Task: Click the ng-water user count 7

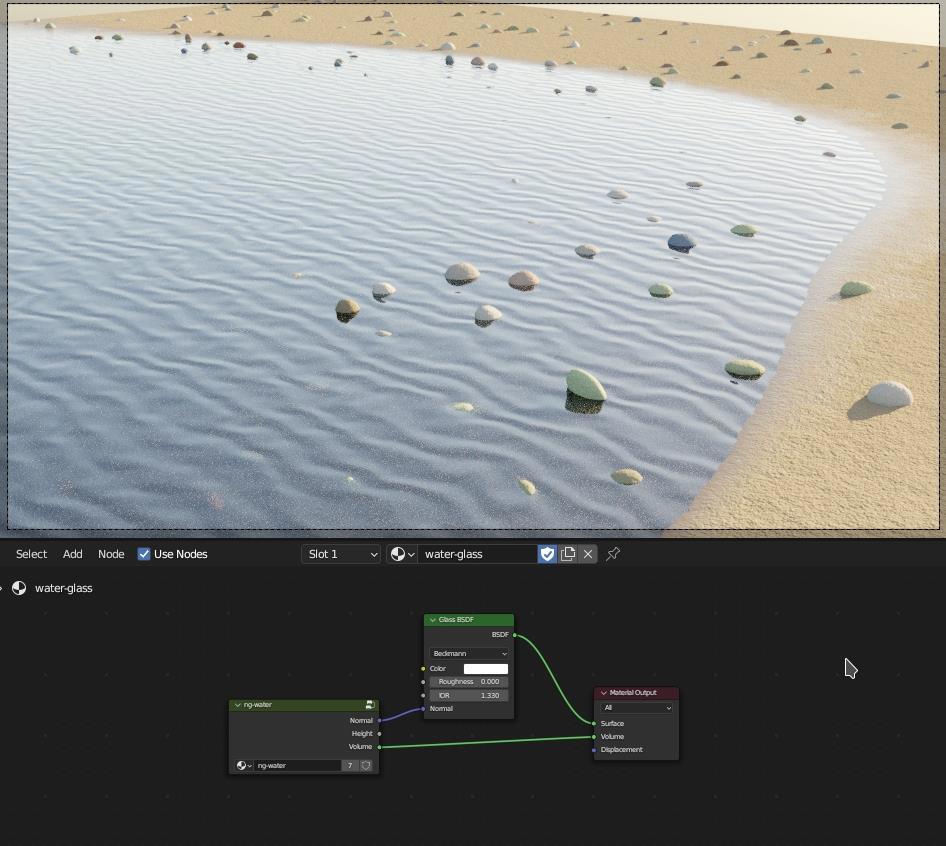Action: 350,766
